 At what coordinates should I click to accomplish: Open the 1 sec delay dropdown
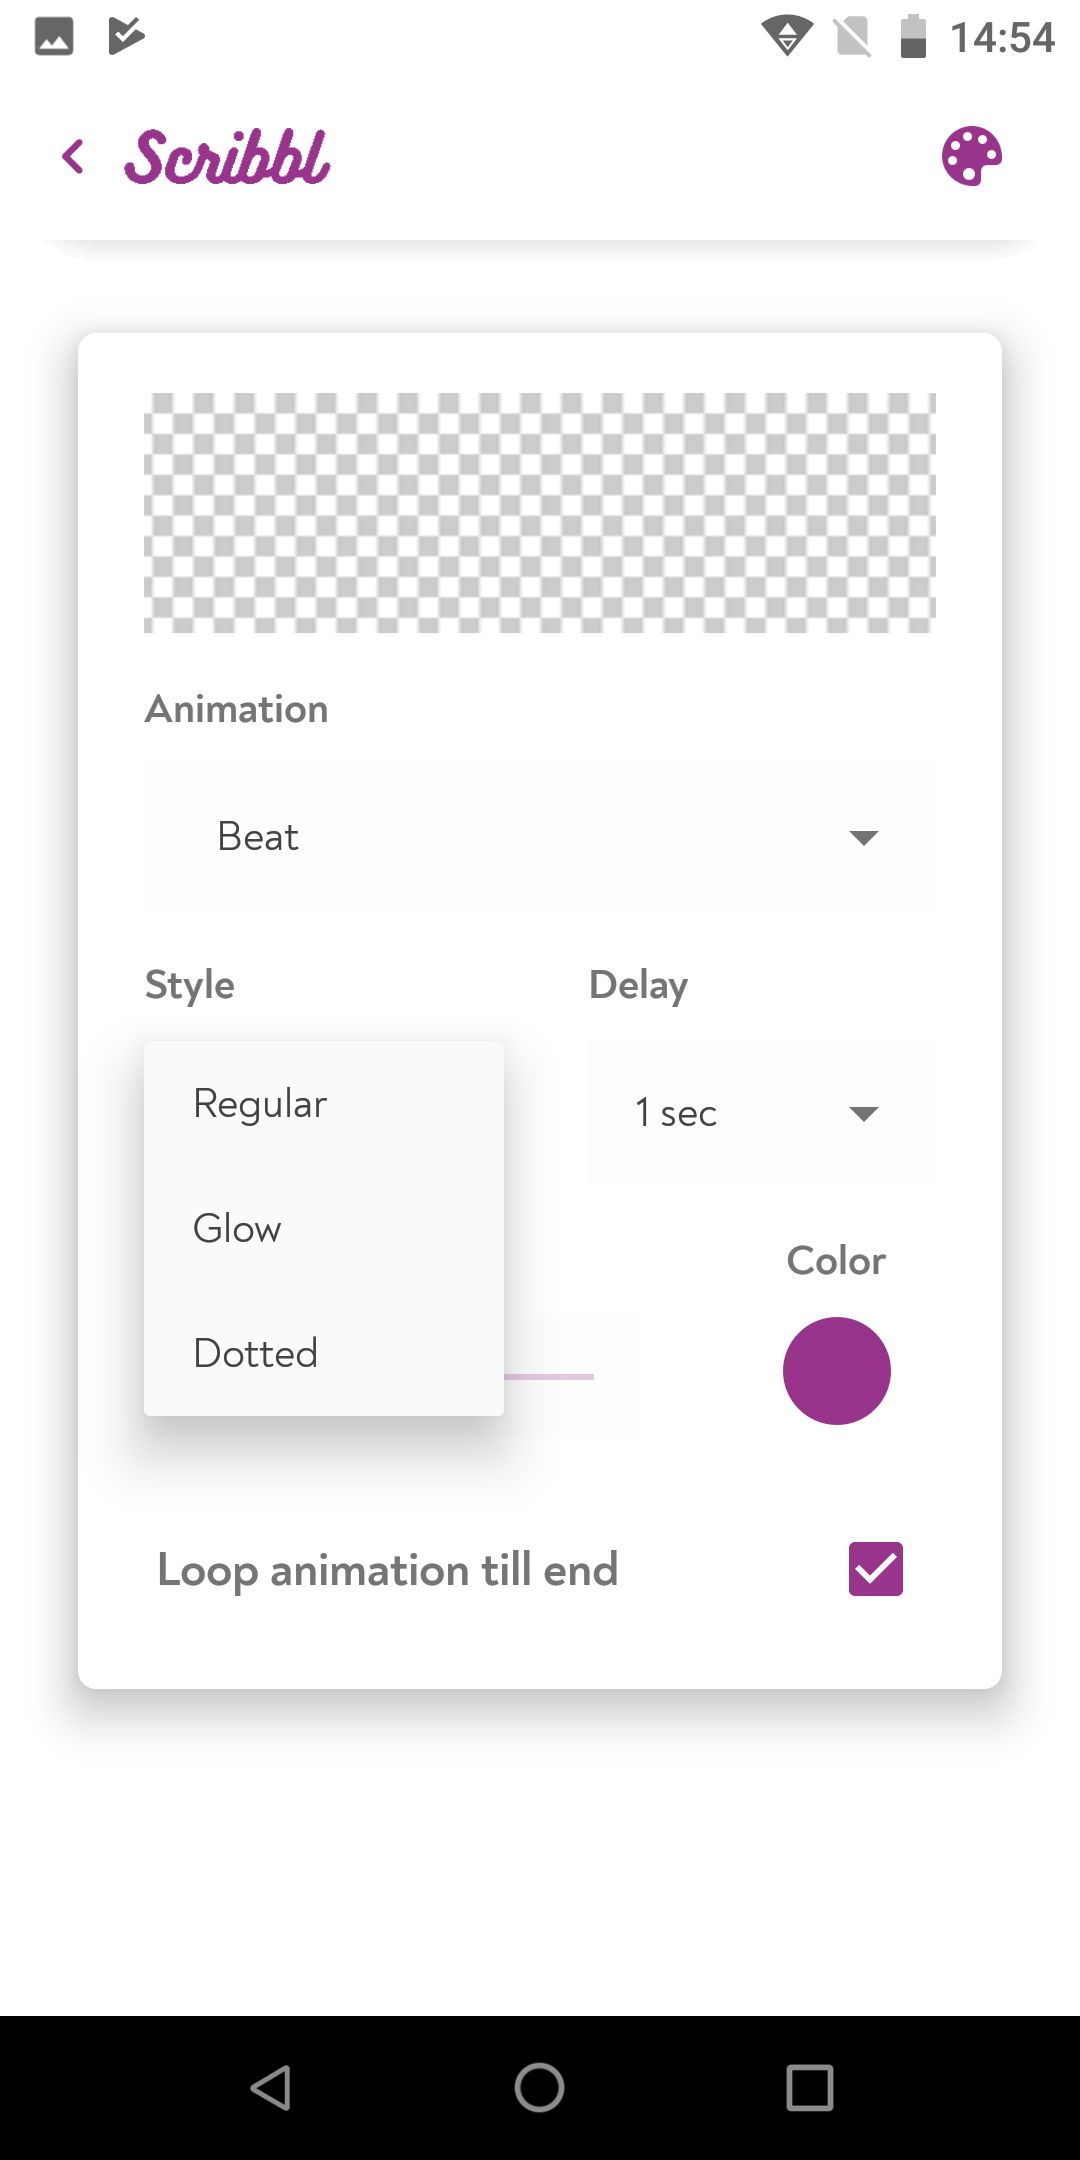click(x=762, y=1113)
